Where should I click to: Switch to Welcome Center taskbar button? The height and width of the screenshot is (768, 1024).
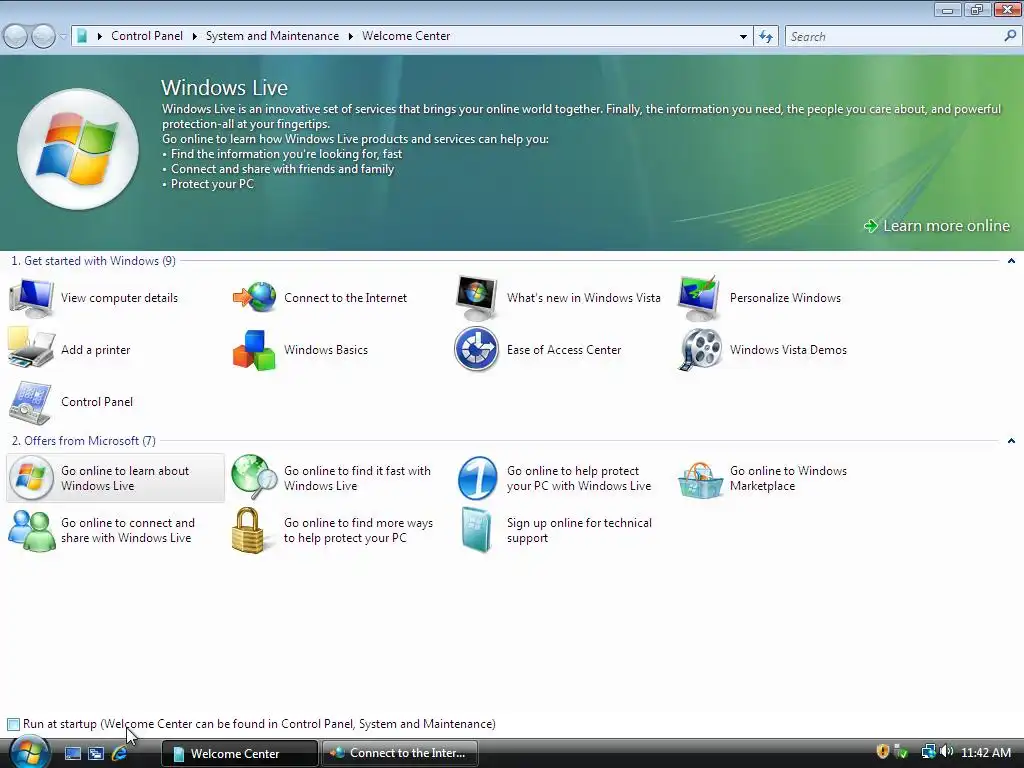(x=240, y=753)
